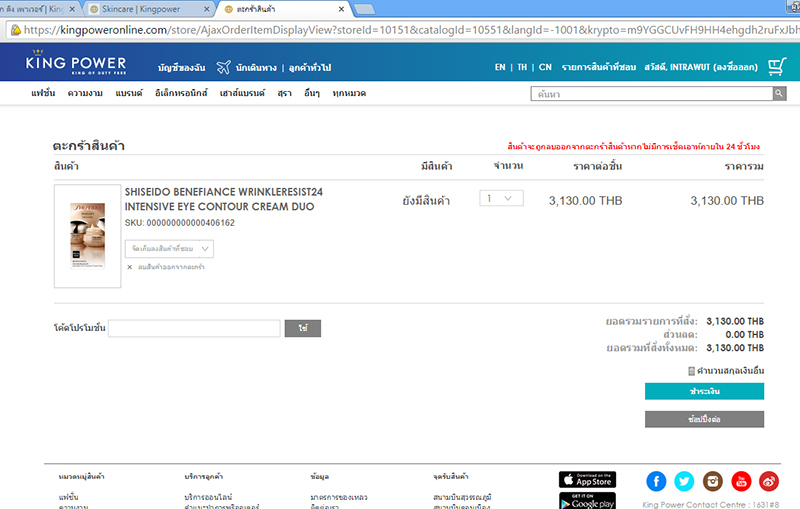Switch site language to EN
Screen dimensions: 800x509
[500, 67]
